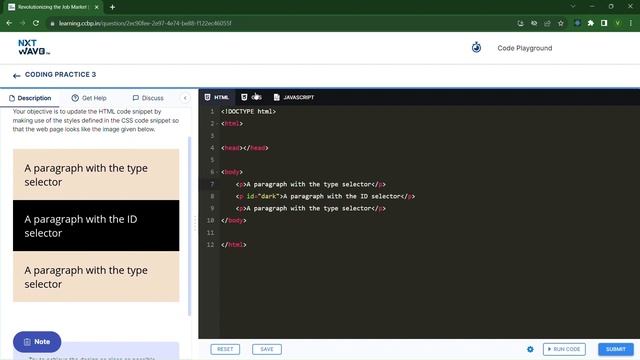Click the DOCTYPE html line

(x=248, y=111)
